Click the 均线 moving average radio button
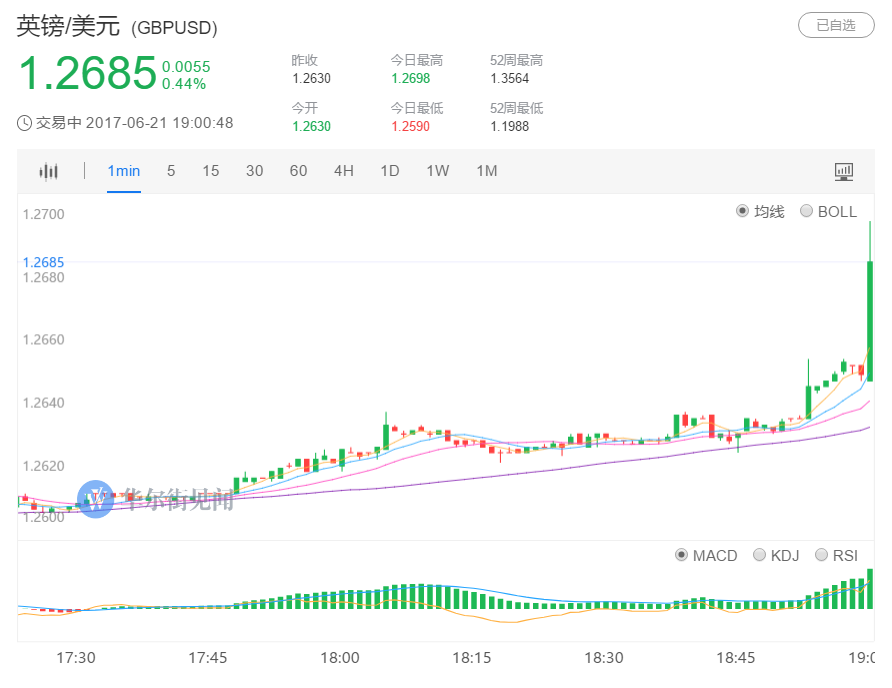The height and width of the screenshot is (688, 892). (x=740, y=211)
